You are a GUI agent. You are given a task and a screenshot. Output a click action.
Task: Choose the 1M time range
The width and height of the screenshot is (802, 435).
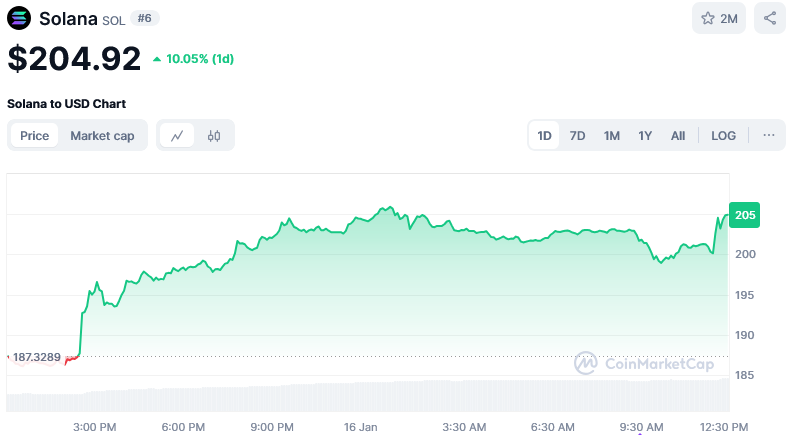611,136
